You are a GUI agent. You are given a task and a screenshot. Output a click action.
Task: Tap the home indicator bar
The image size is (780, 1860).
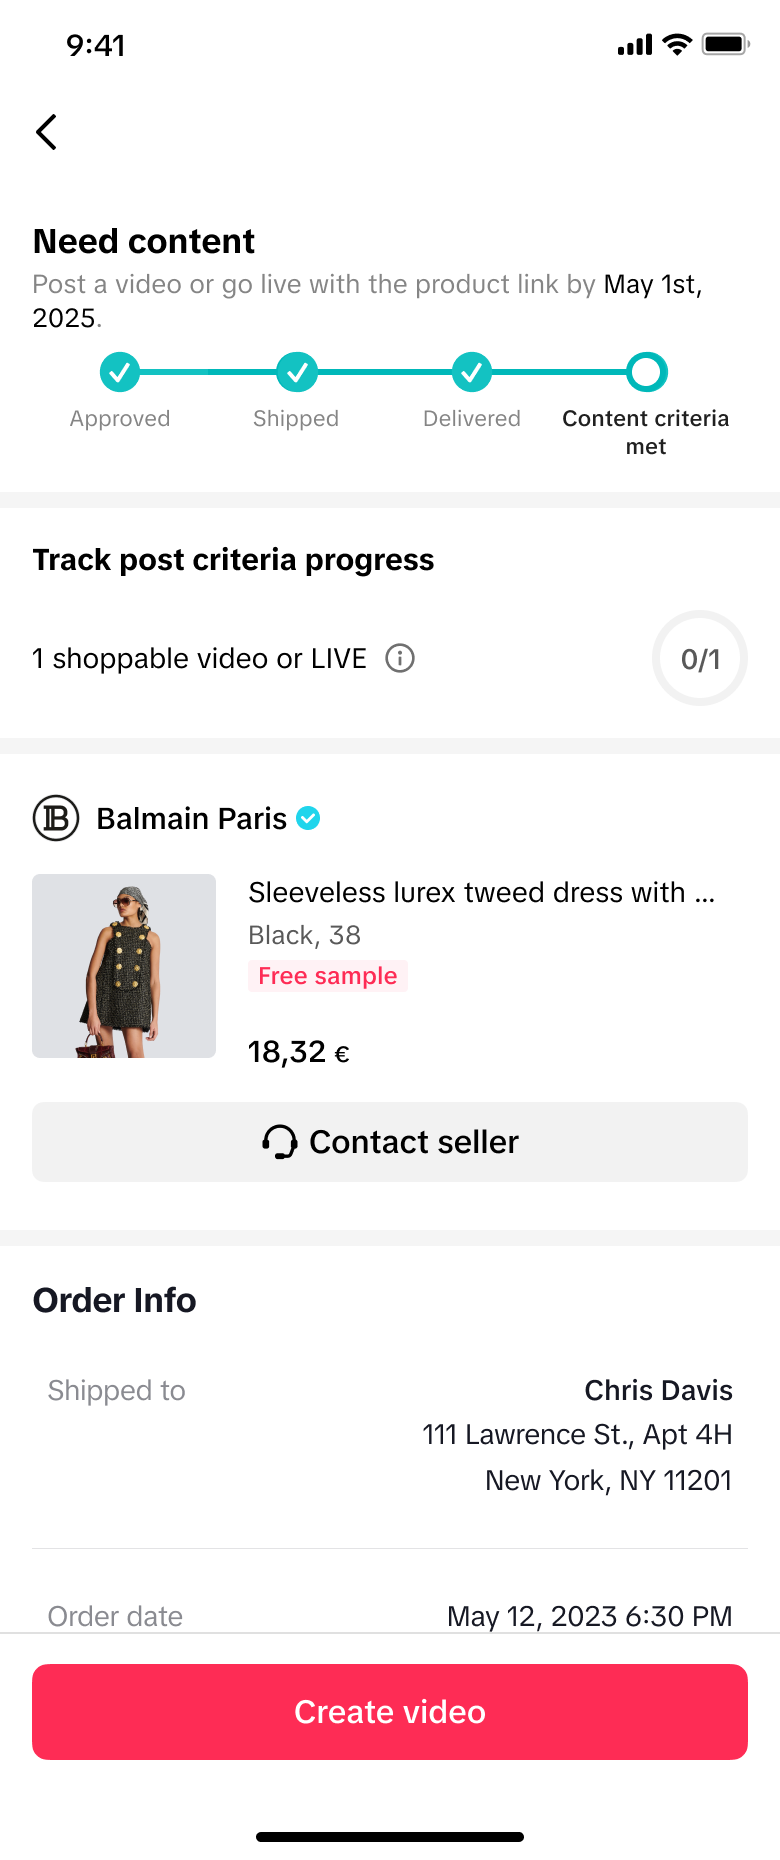pos(390,1836)
